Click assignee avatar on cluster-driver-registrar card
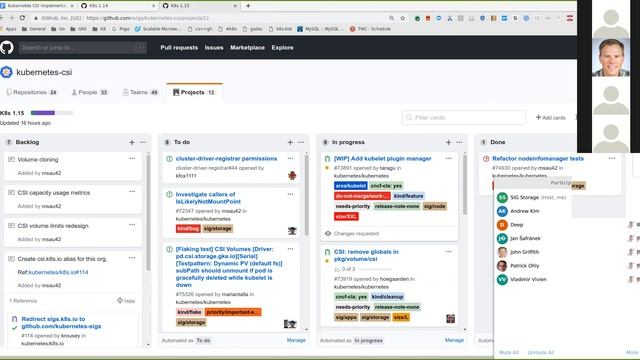The width and height of the screenshot is (640, 360). pos(292,176)
